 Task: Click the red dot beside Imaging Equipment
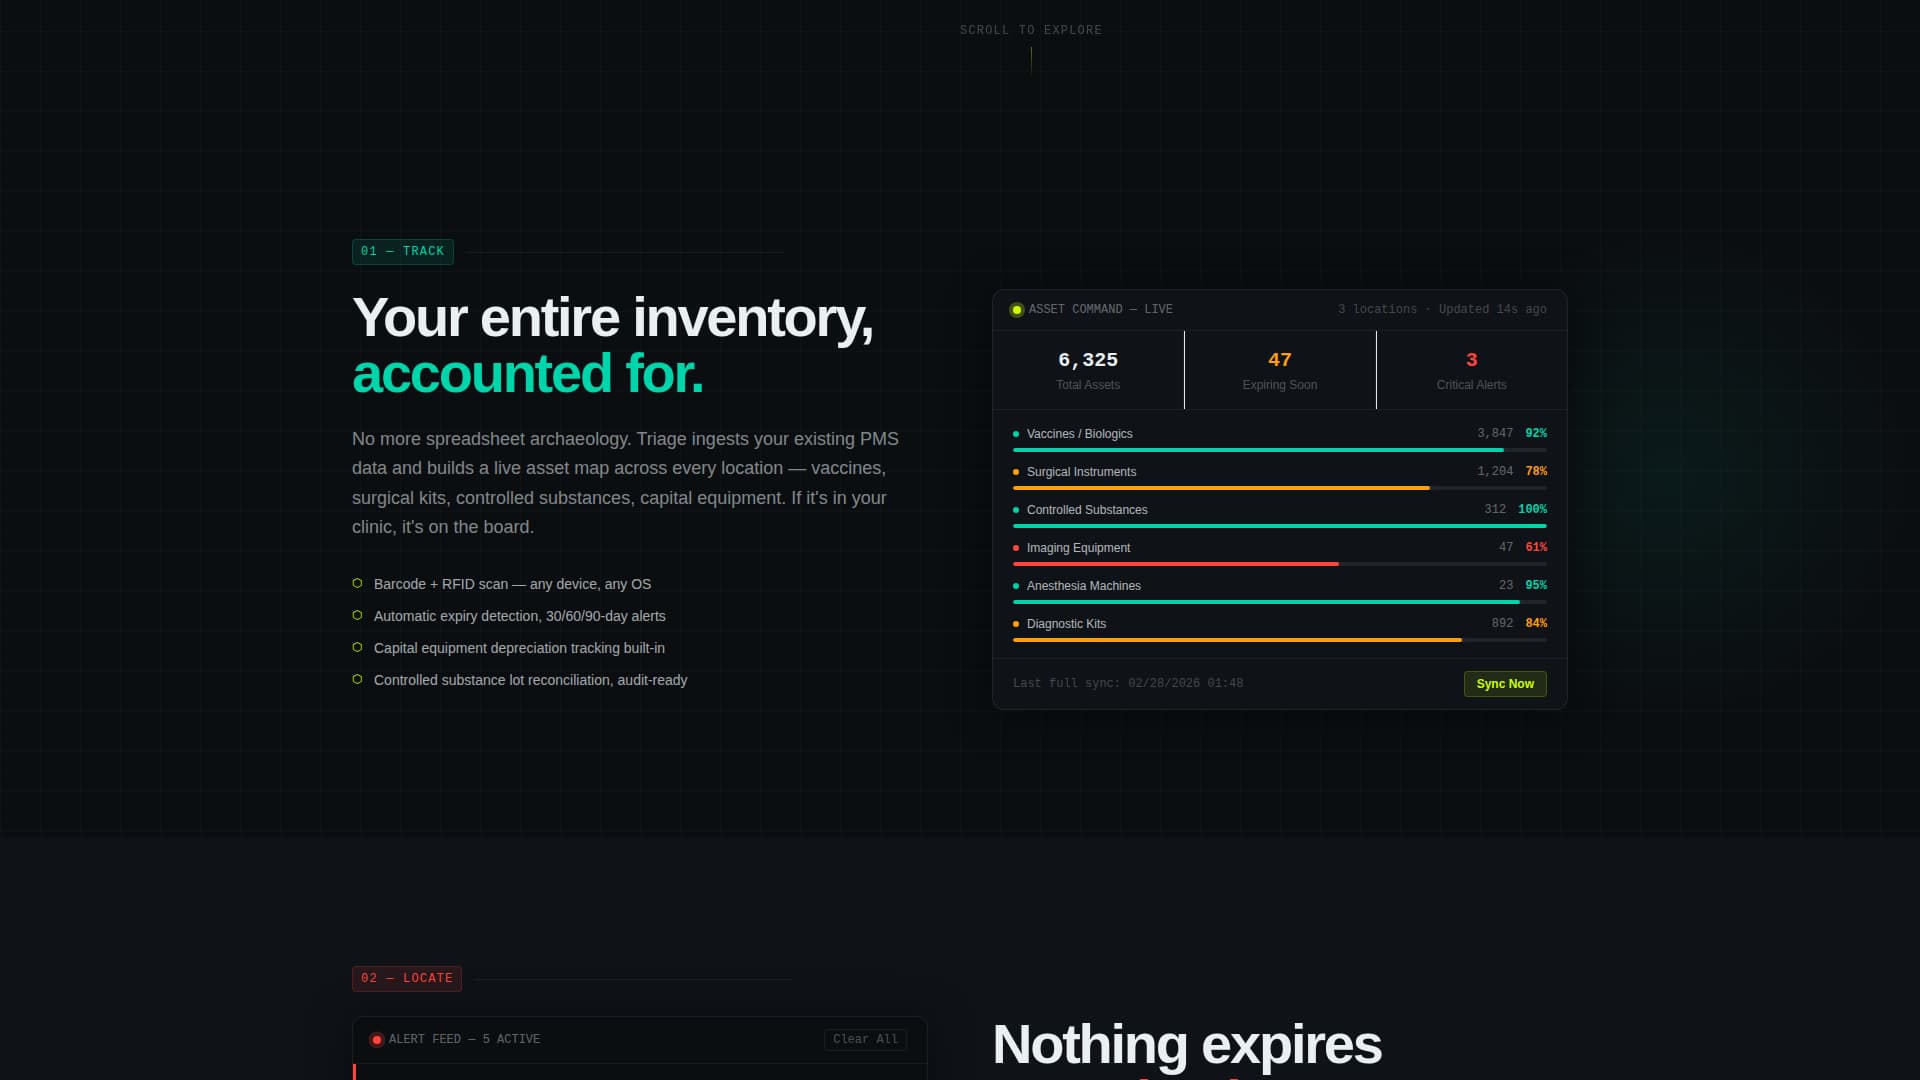coord(1017,548)
